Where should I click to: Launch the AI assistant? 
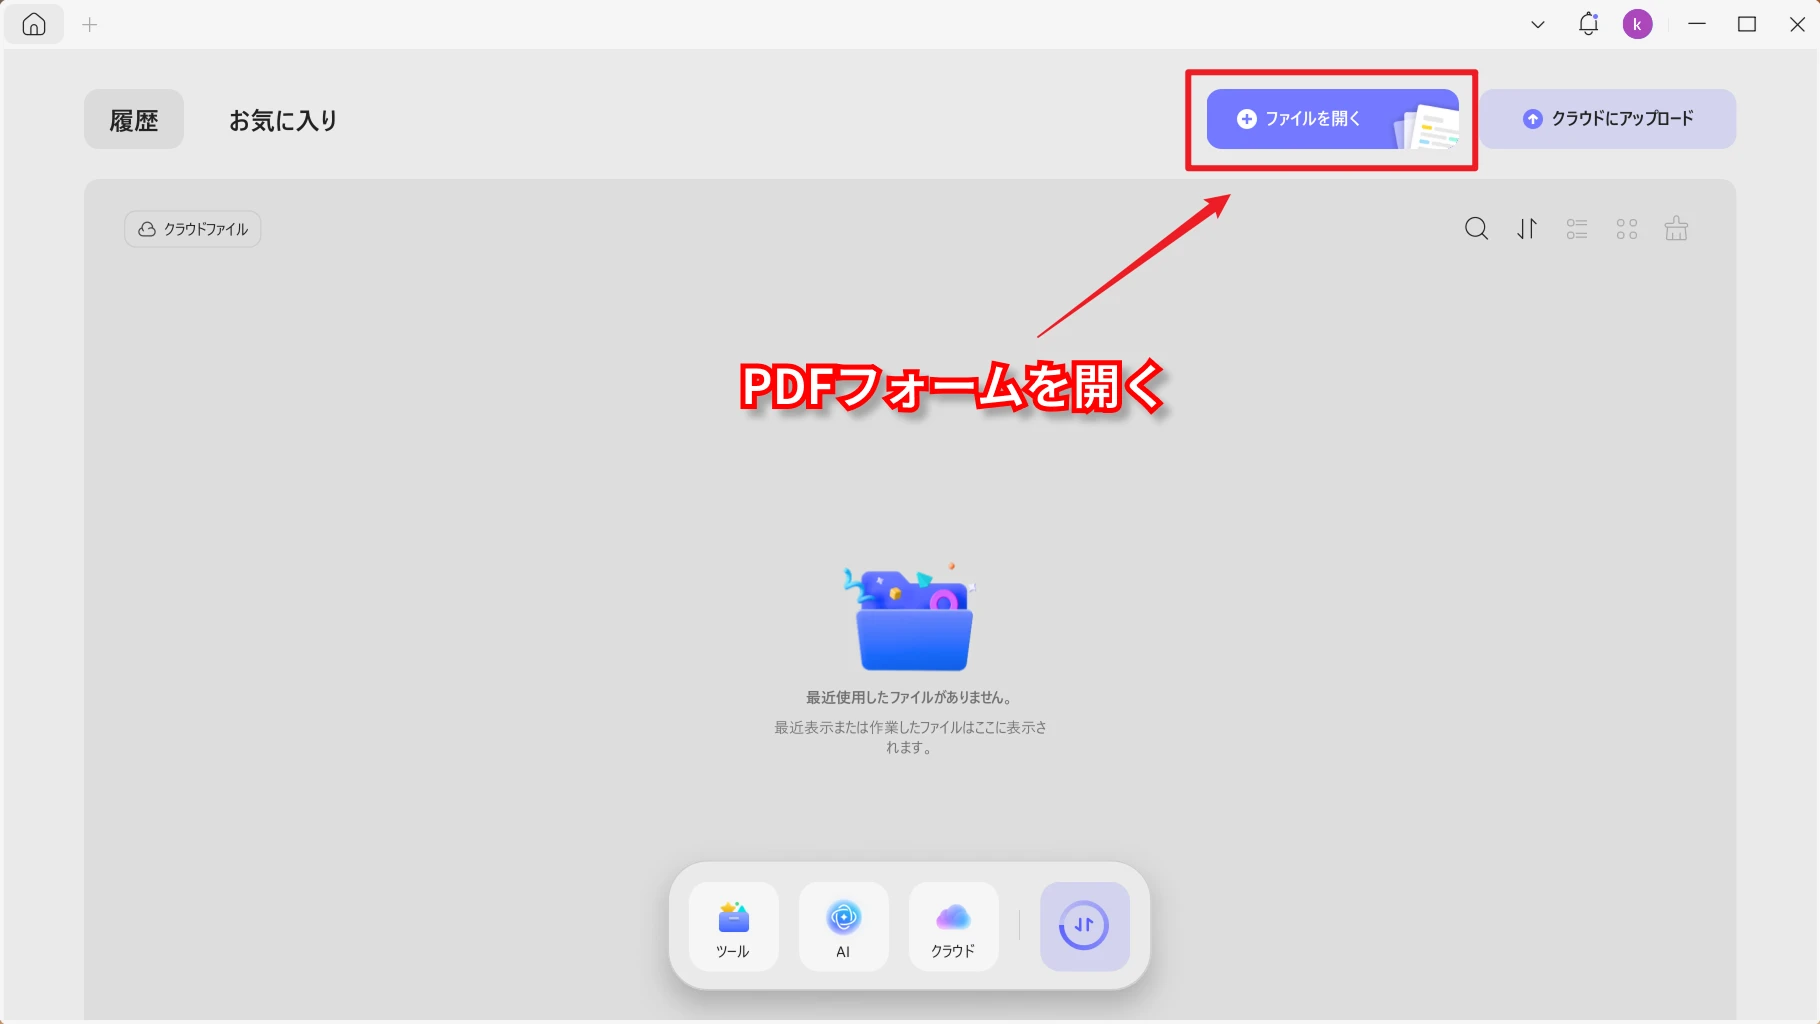click(843, 927)
